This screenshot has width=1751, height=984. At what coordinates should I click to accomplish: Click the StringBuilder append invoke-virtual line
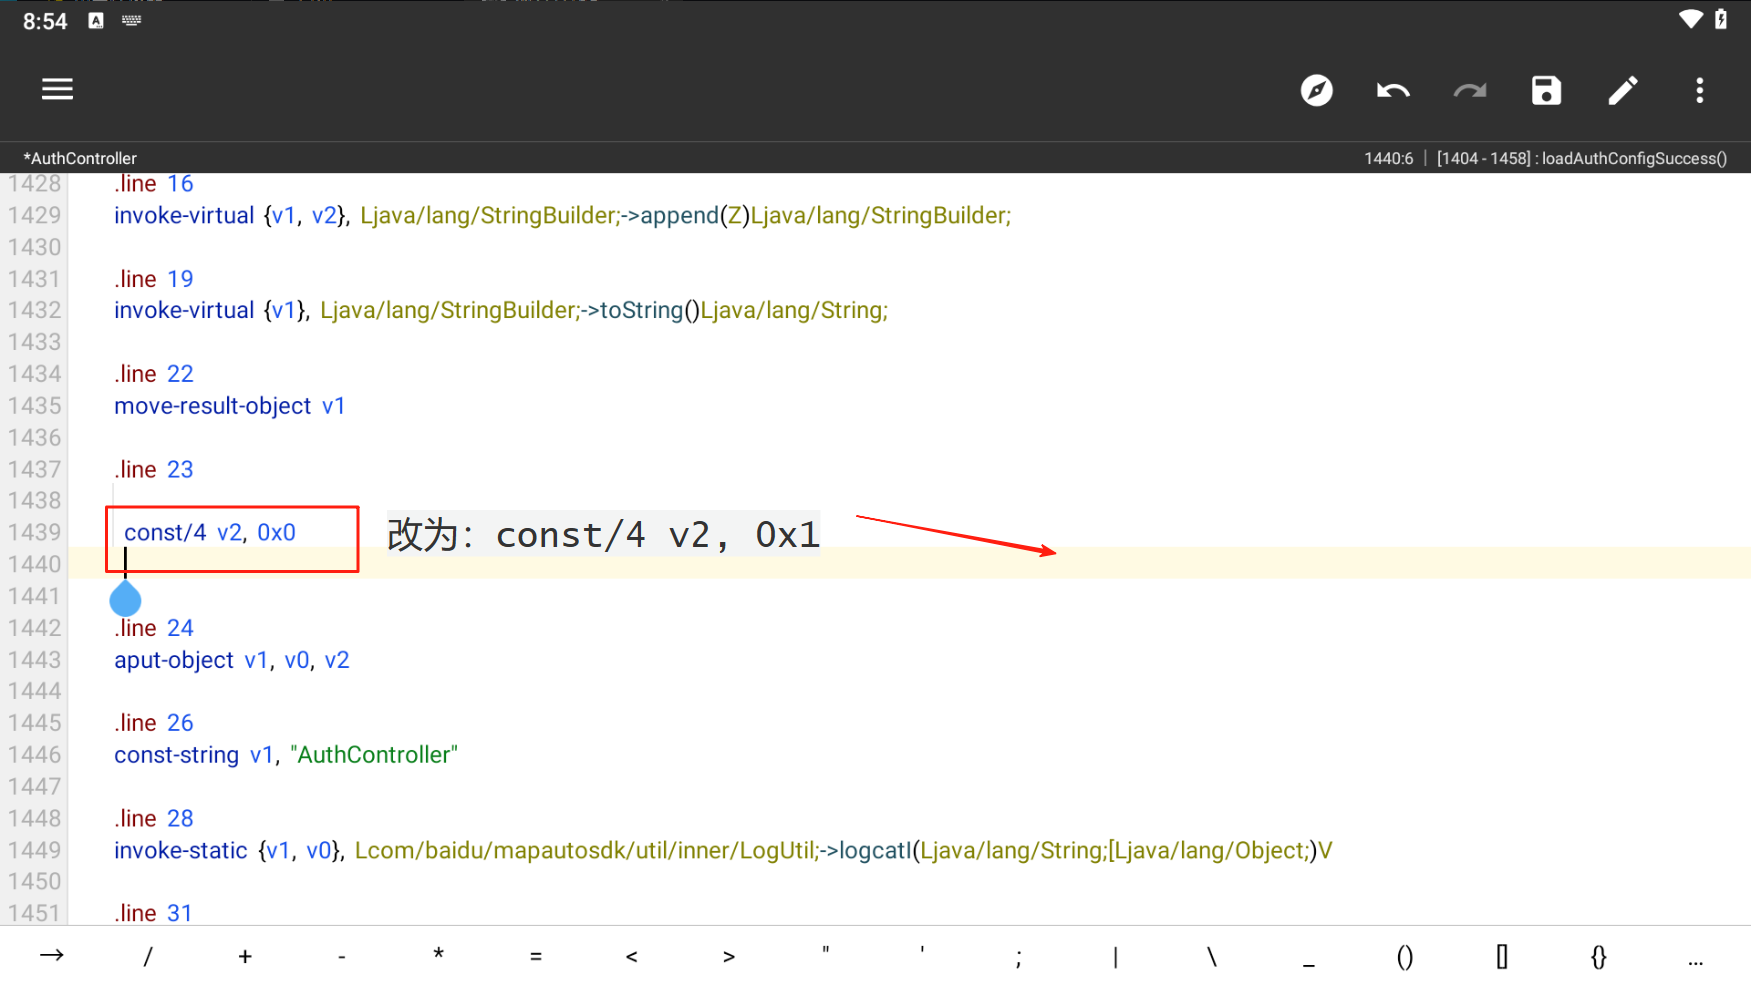coord(563,216)
